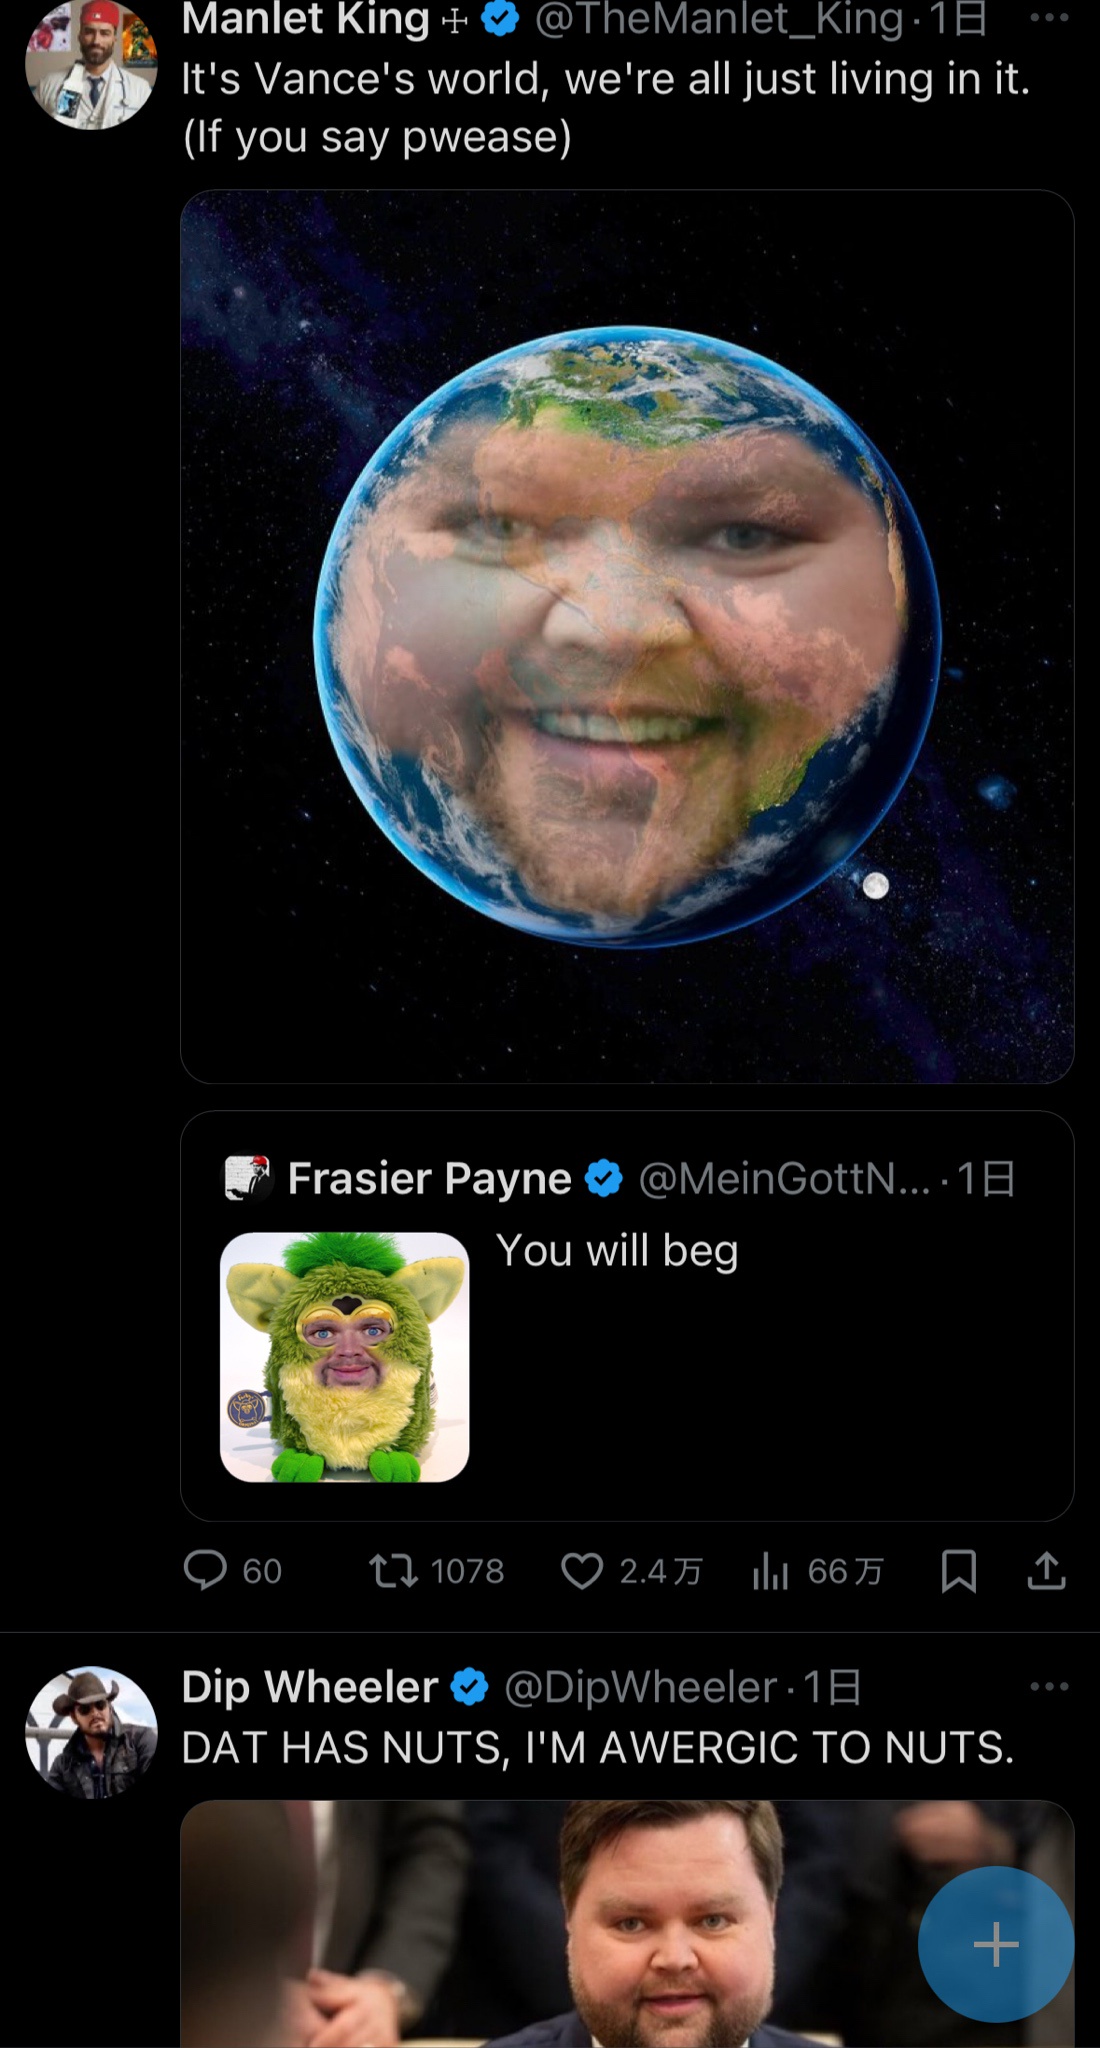Tap Frasier Payne's name in quote
1100x2048 pixels.
tap(429, 1178)
